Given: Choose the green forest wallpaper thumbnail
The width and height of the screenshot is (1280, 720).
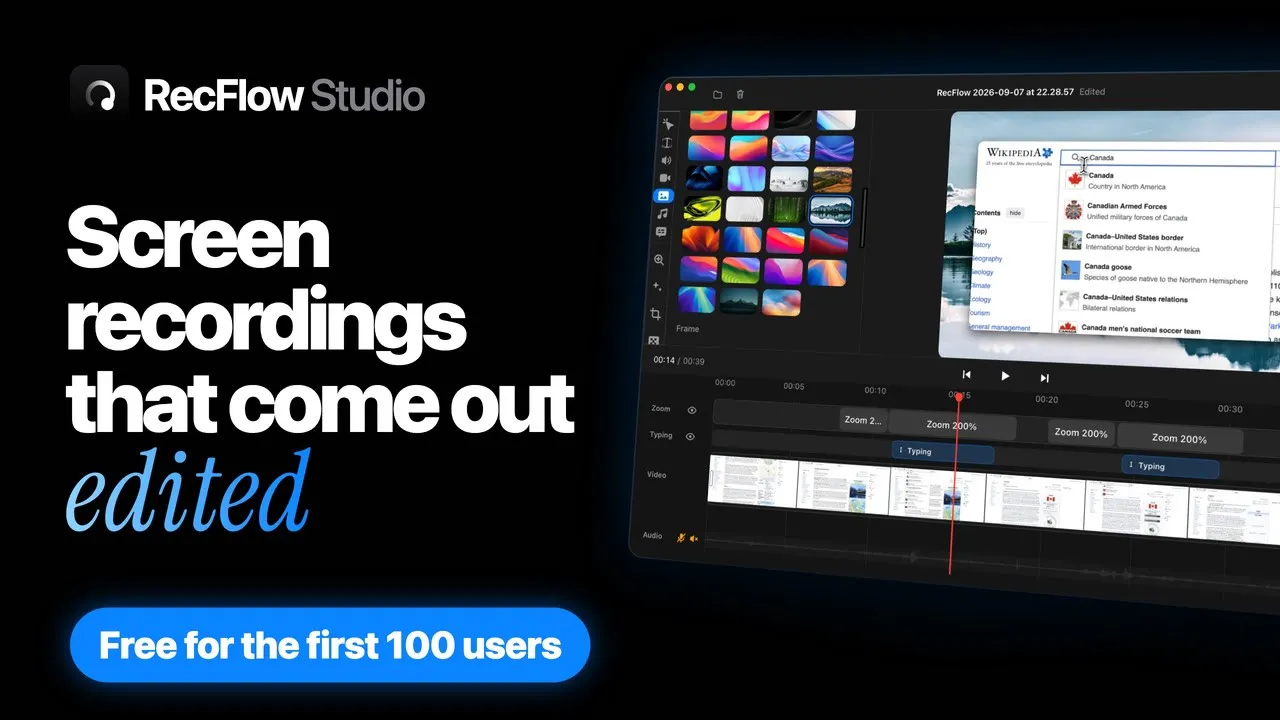Looking at the screenshot, I should tap(789, 209).
